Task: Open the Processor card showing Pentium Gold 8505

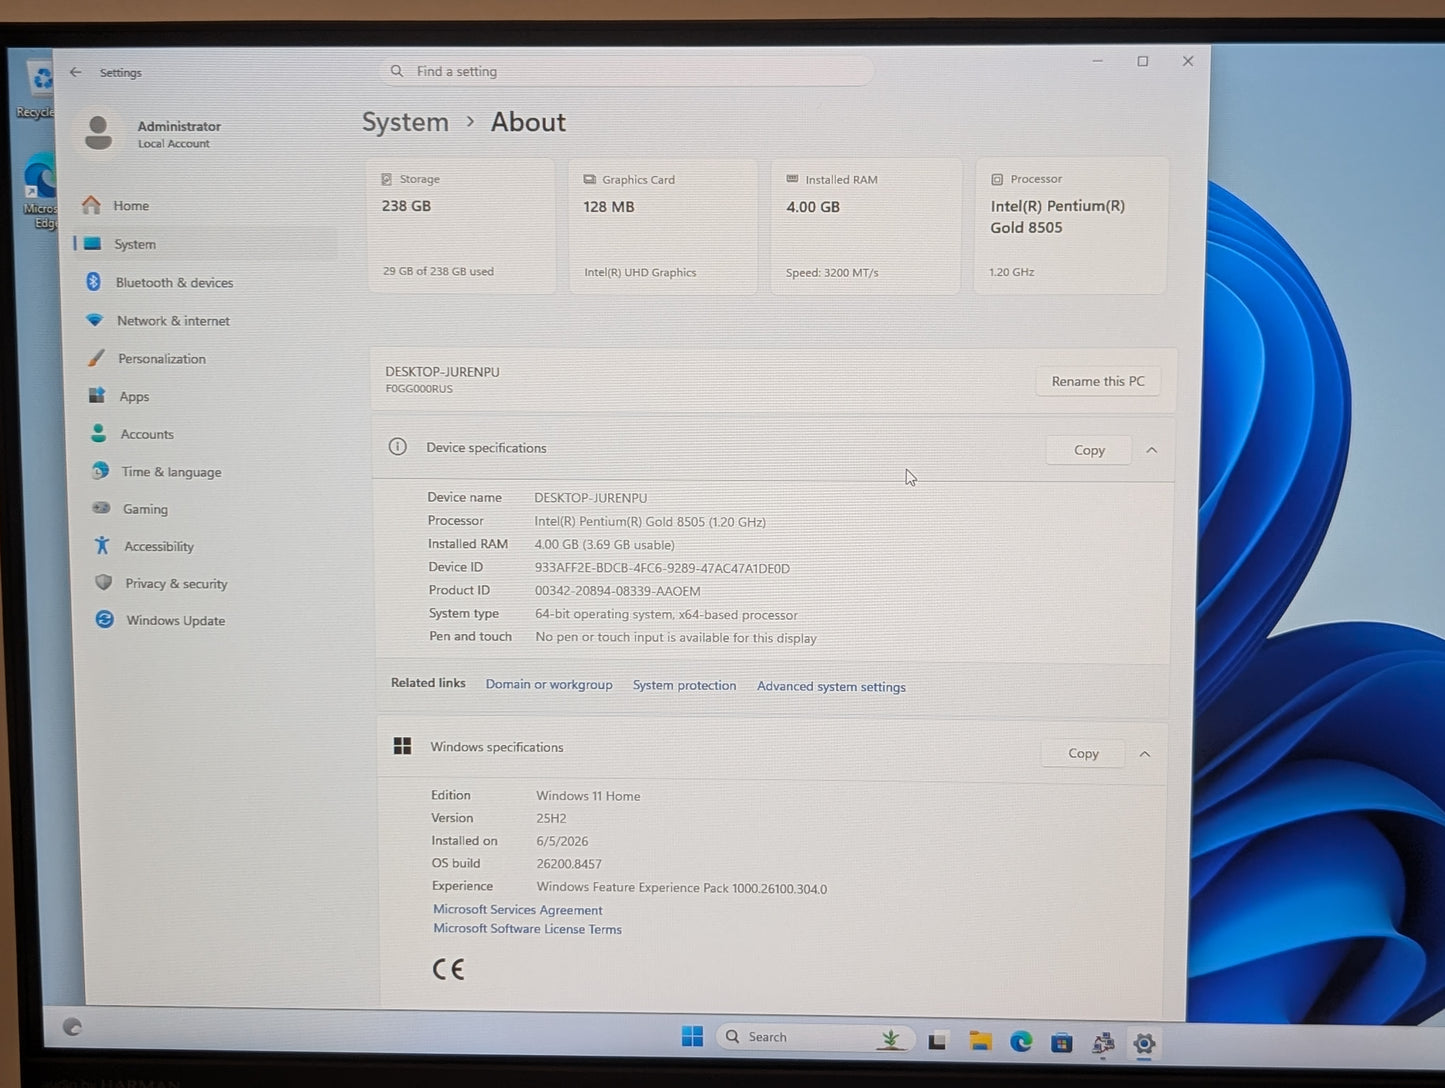Action: click(1071, 226)
